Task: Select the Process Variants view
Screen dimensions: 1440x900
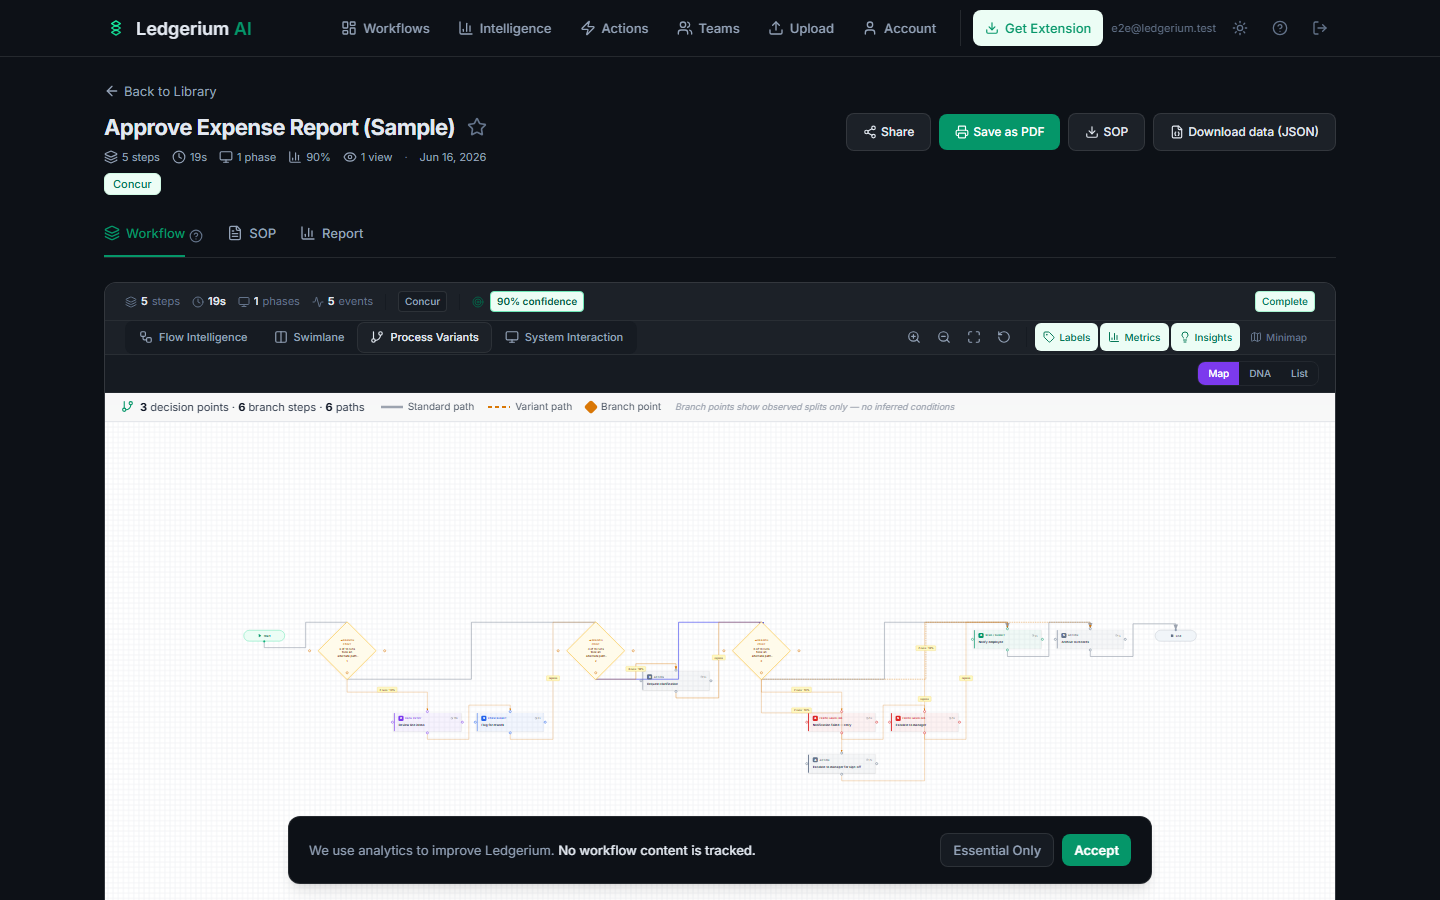Action: 424,337
